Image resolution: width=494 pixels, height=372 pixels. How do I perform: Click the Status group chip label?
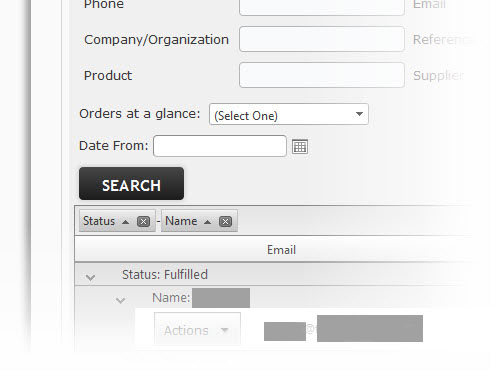(x=99, y=221)
